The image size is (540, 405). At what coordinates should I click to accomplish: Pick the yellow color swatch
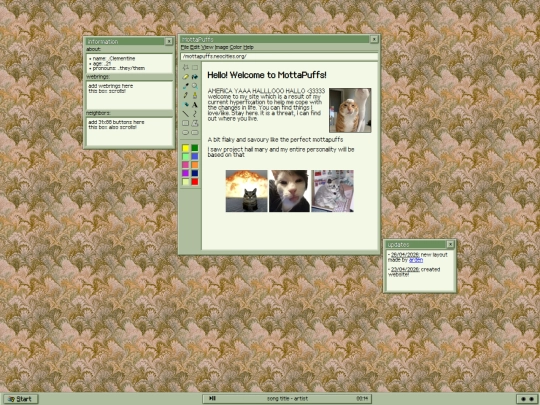tap(186, 148)
